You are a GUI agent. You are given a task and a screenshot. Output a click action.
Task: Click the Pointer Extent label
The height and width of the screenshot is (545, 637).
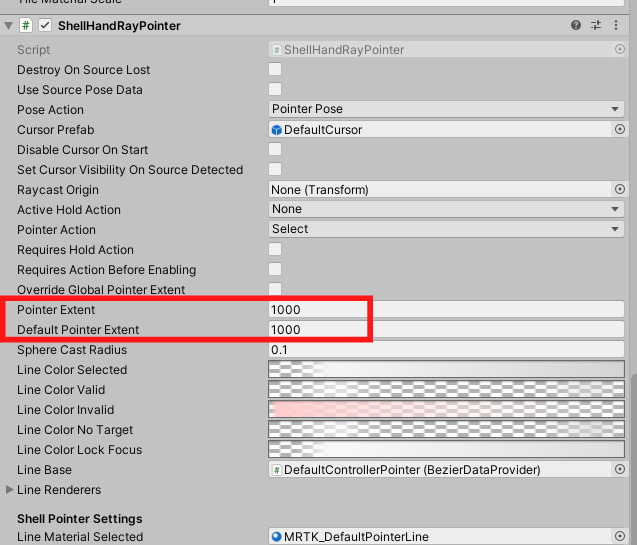tap(56, 309)
